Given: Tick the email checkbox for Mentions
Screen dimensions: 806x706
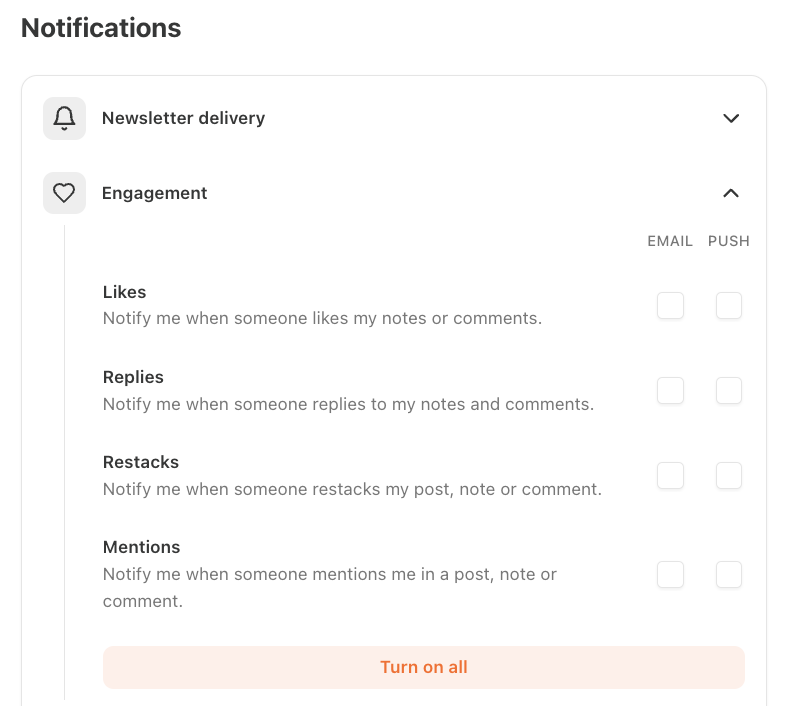Looking at the screenshot, I should coord(670,574).
